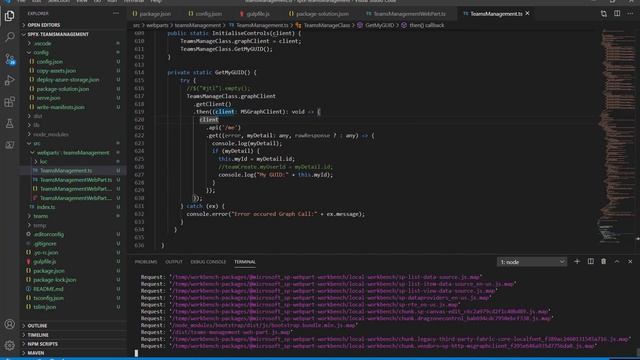Split the terminal panel
This screenshot has height=360, width=640.
coord(590,262)
